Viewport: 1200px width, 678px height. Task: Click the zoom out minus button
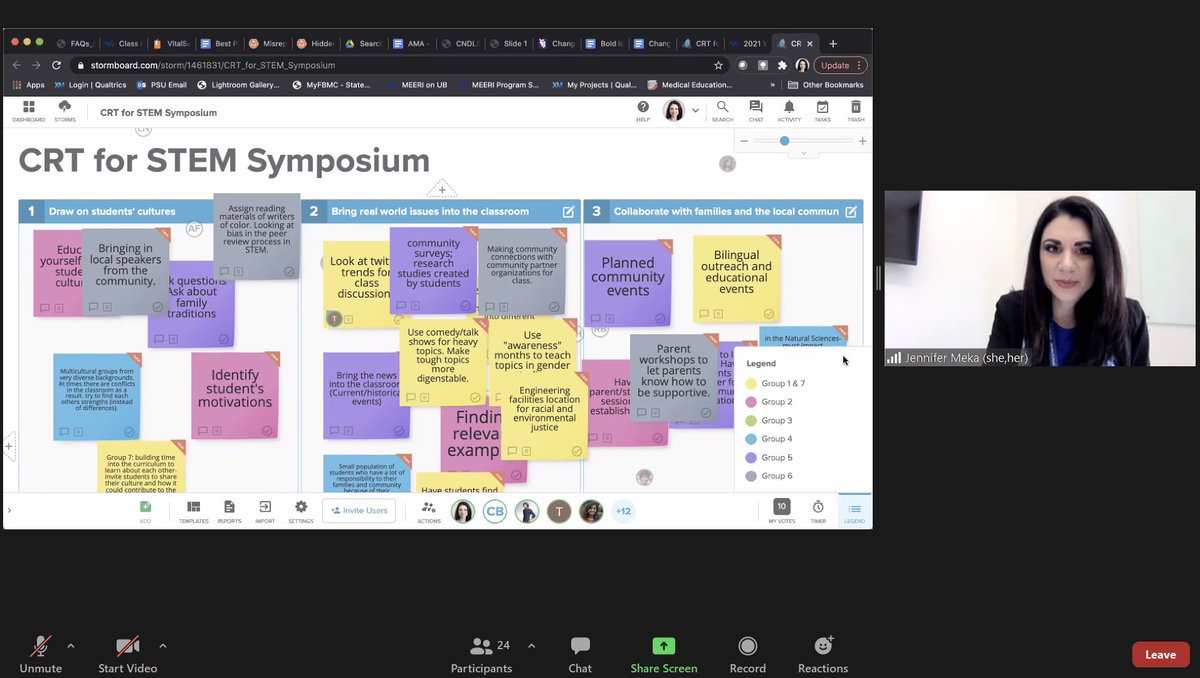click(x=744, y=141)
